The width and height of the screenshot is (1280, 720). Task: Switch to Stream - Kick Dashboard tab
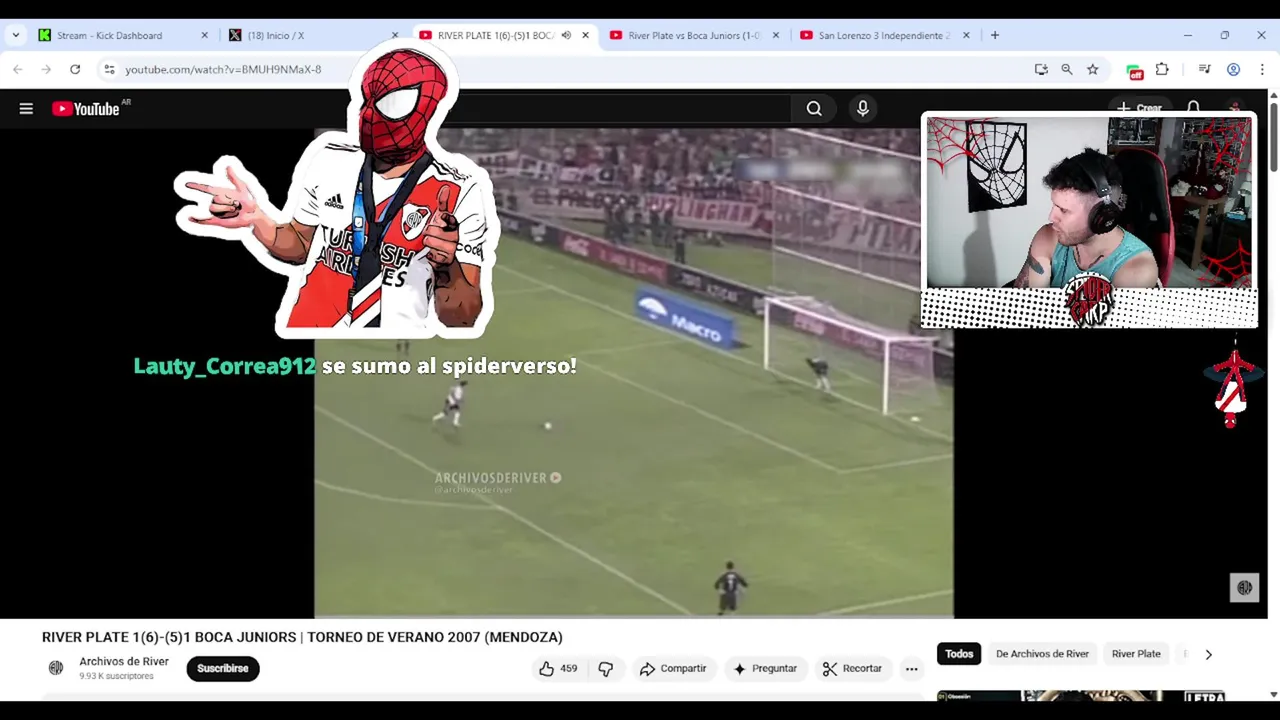point(109,35)
